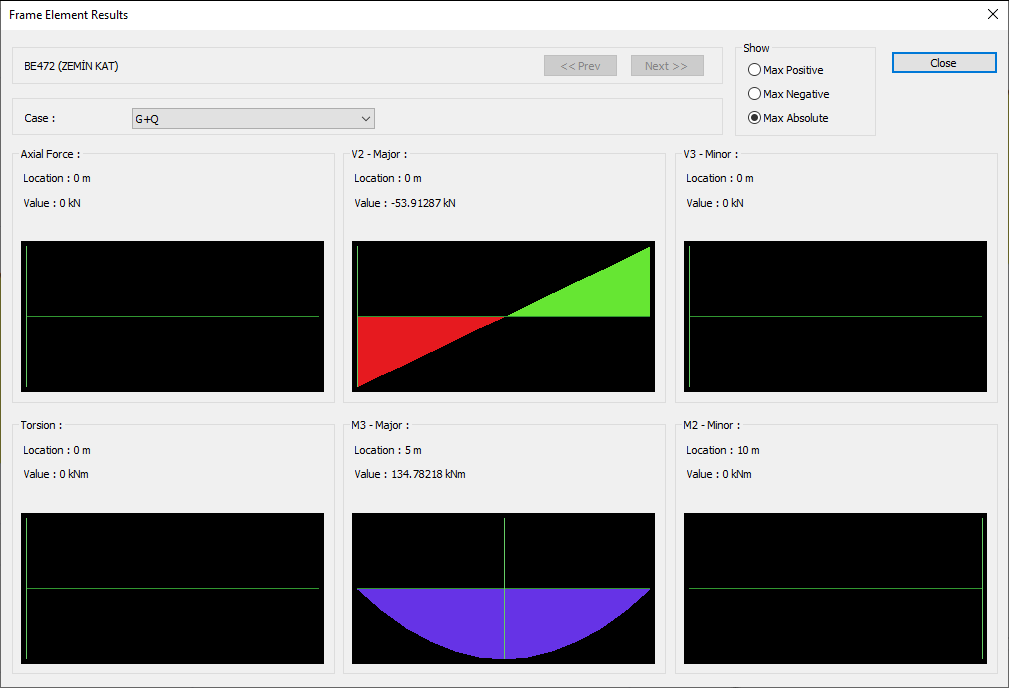Screen dimensions: 1009x688
Task: Choose the Max Negative option
Action: [755, 94]
